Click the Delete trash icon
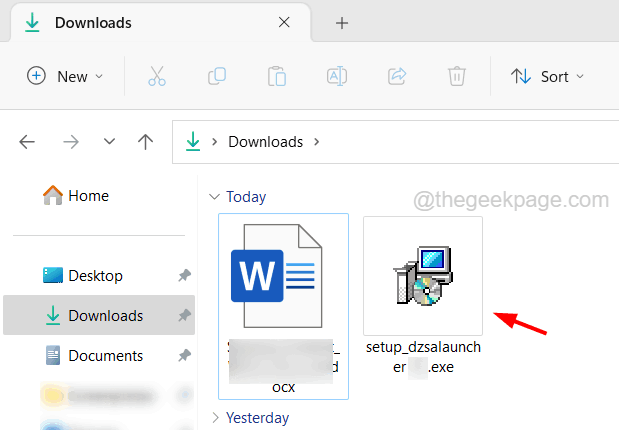619x430 pixels. (x=457, y=76)
